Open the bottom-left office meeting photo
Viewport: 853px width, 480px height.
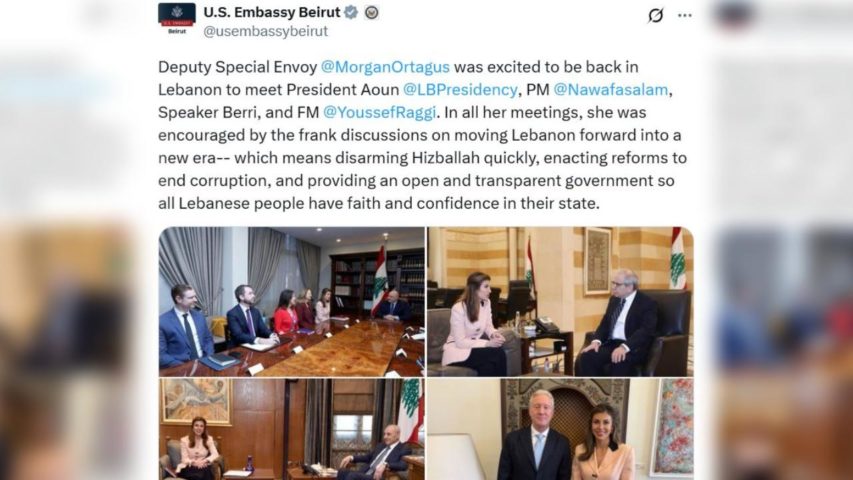coord(292,429)
